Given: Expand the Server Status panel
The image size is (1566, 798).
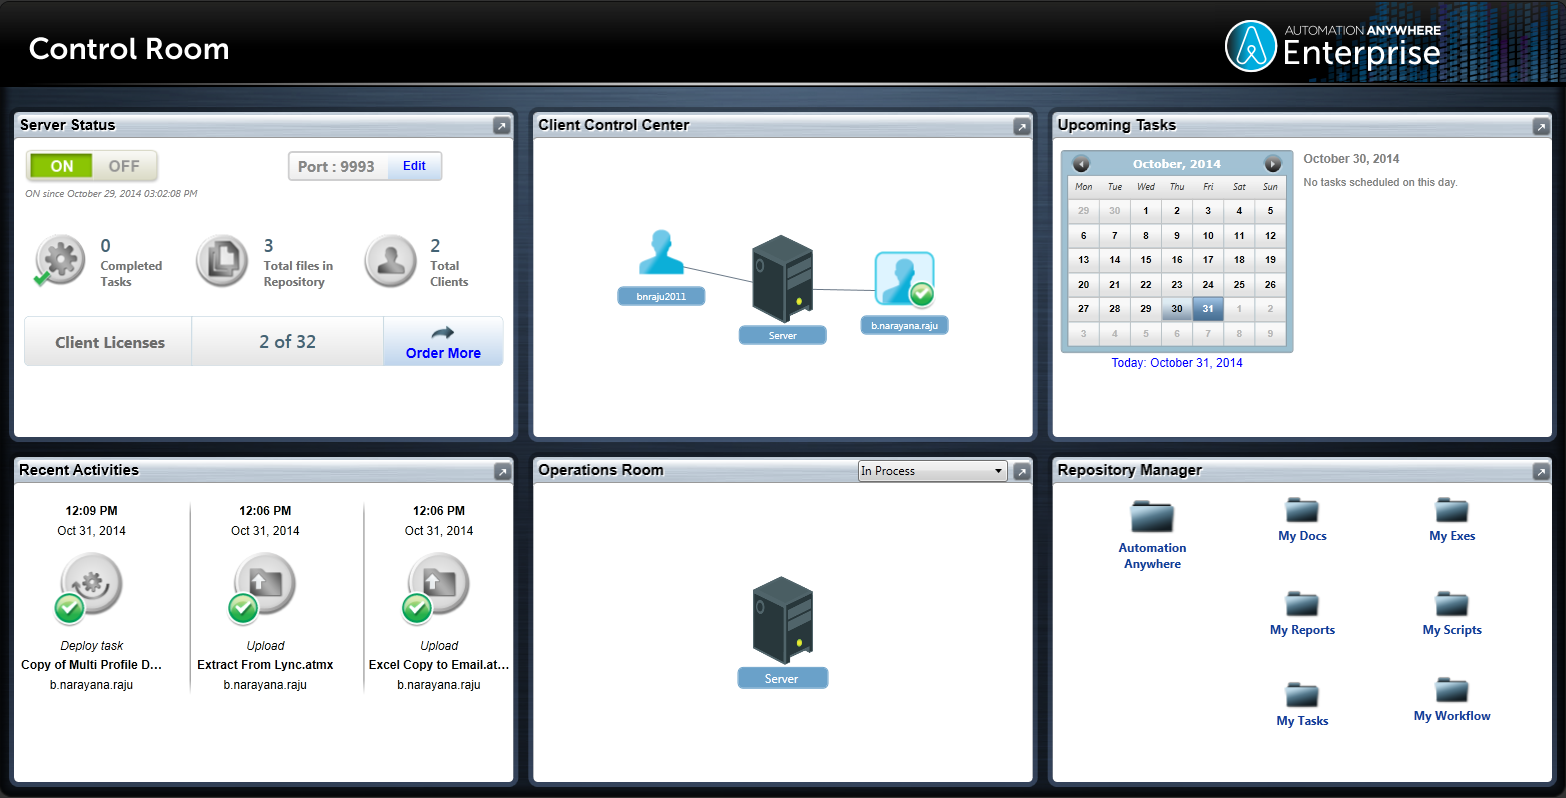Looking at the screenshot, I should tap(501, 125).
